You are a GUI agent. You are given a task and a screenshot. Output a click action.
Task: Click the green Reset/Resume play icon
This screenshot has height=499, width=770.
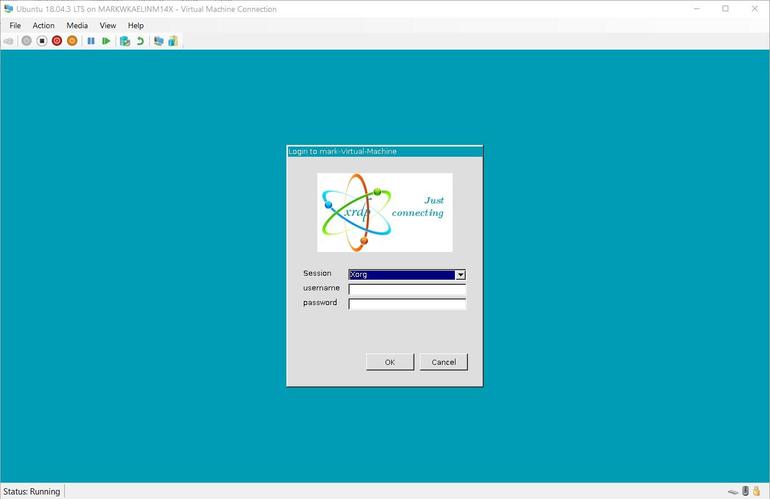[x=106, y=41]
